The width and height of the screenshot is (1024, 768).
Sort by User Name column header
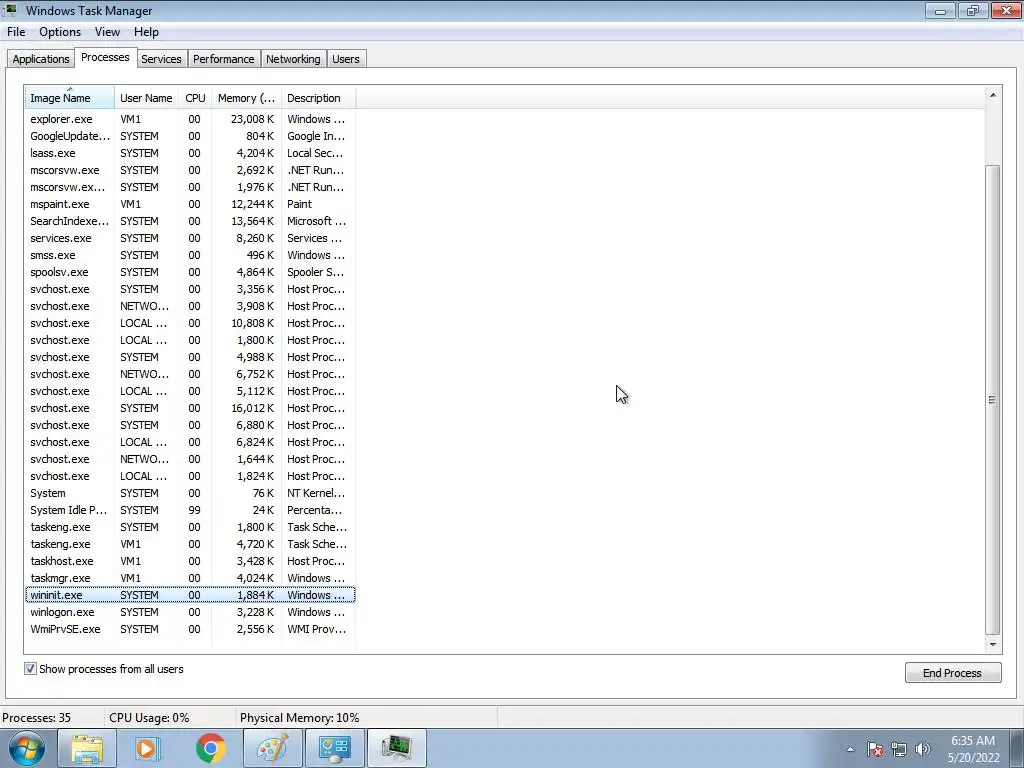[x=146, y=98]
